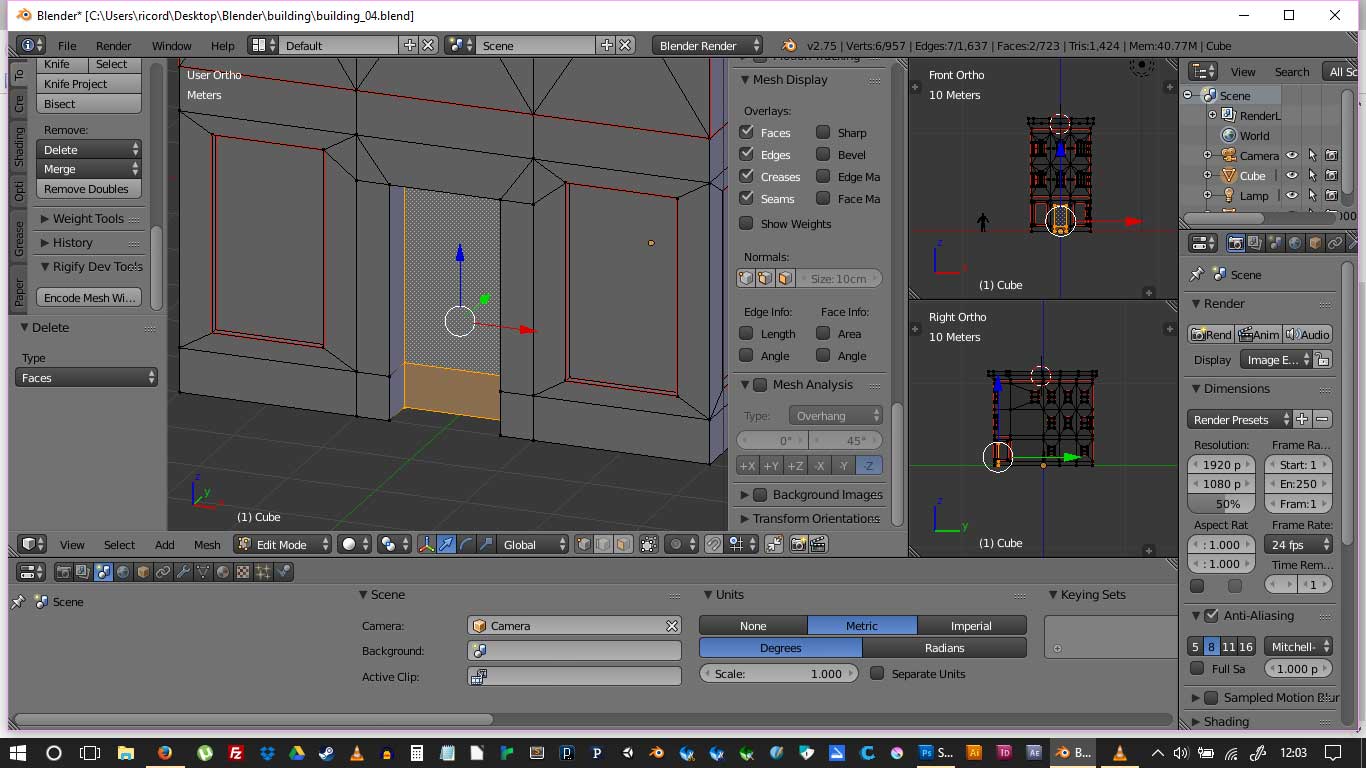Open the Delete Type Faces dropdown
Image resolution: width=1366 pixels, height=768 pixels.
[88, 378]
